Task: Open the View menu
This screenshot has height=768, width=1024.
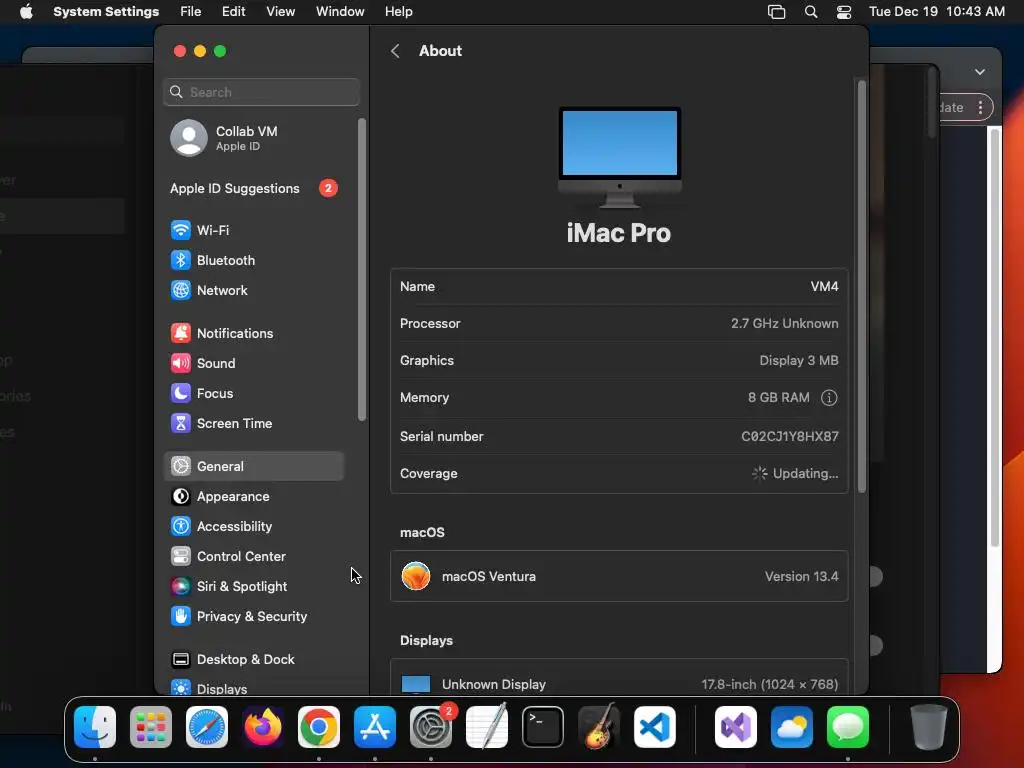Action: (280, 12)
